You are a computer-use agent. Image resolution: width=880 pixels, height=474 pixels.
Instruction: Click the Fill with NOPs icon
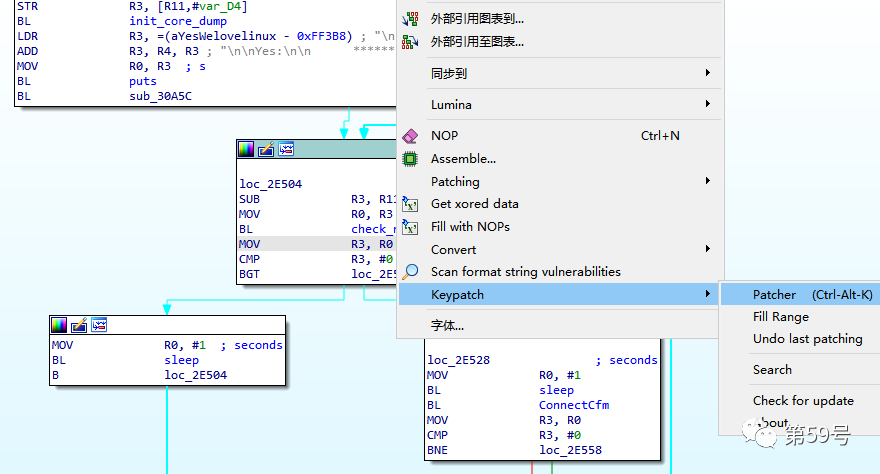(x=410, y=227)
